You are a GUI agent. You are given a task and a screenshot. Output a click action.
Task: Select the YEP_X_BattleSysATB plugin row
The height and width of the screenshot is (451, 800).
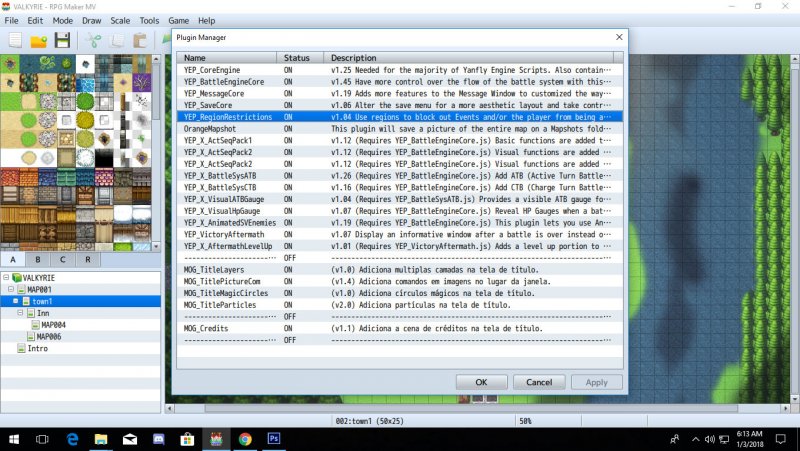pos(400,176)
